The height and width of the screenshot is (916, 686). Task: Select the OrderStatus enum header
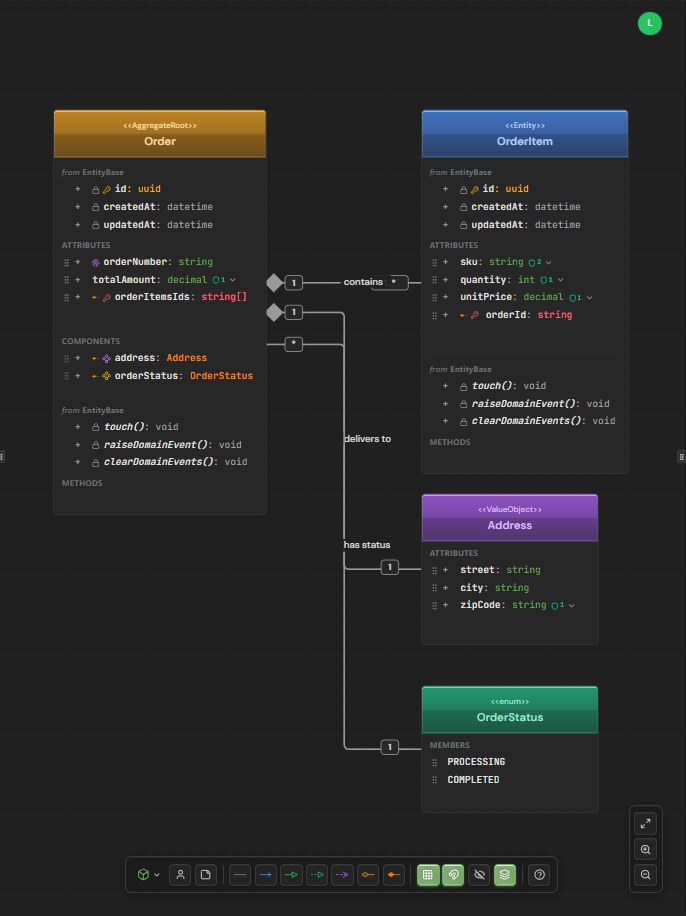tap(510, 710)
